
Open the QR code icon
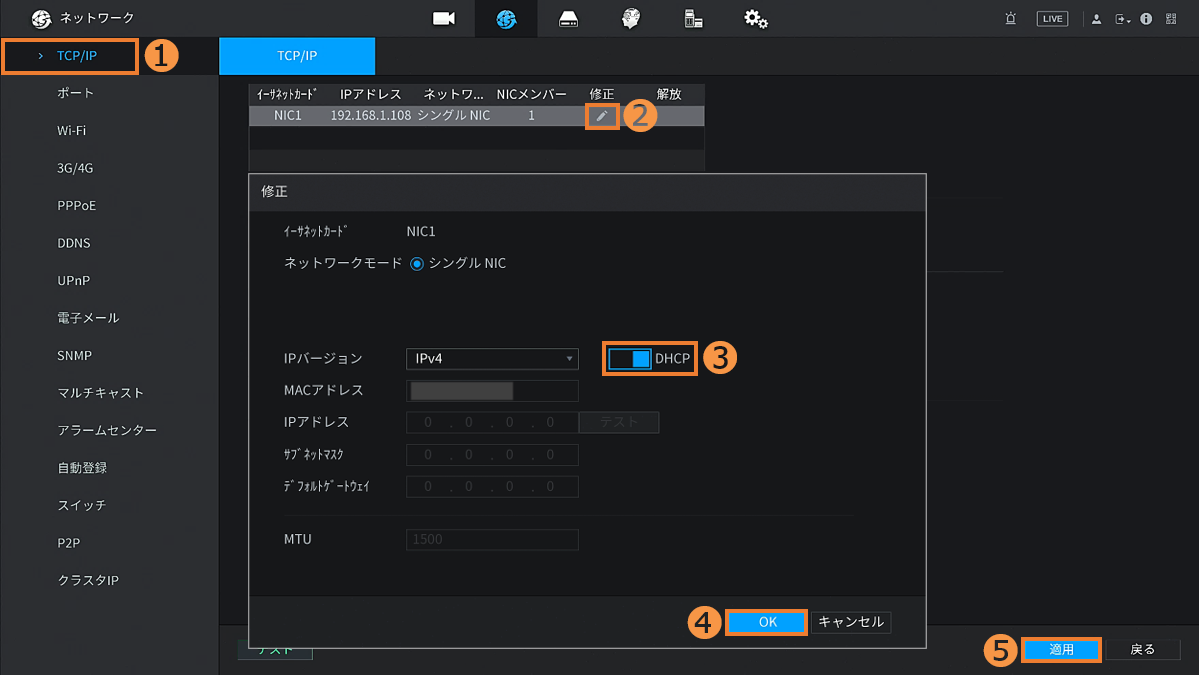pyautogui.click(x=1171, y=19)
